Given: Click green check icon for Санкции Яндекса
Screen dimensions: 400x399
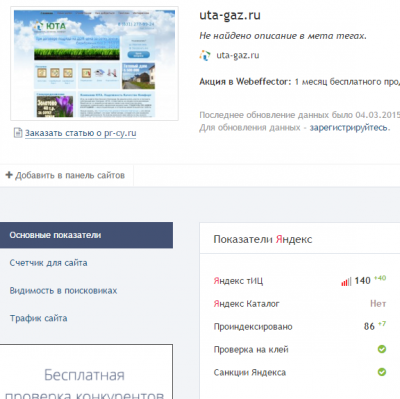Looking at the screenshot, I should coord(382,372).
